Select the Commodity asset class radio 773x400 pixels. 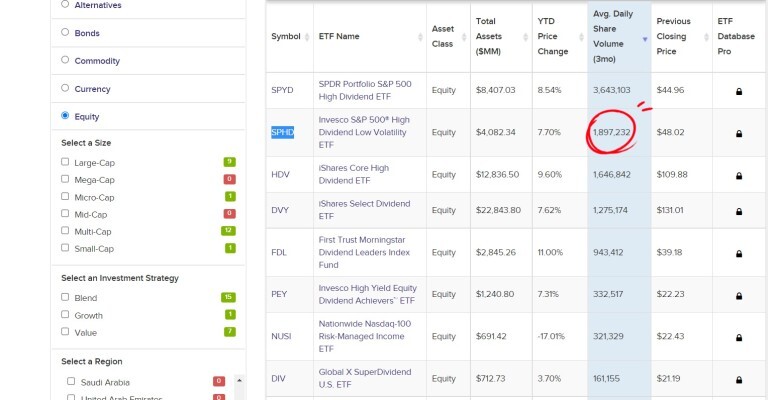tap(65, 60)
